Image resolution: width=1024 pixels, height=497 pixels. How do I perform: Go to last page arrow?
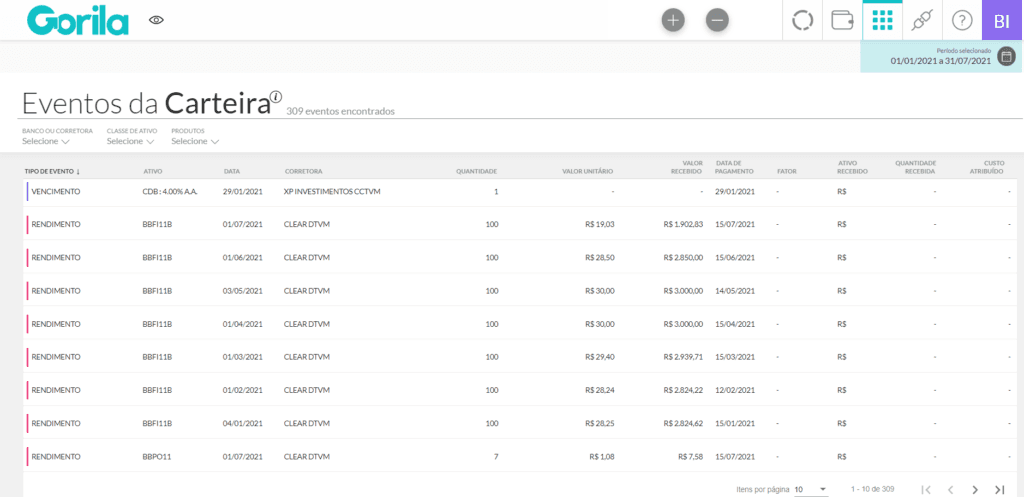[999, 489]
